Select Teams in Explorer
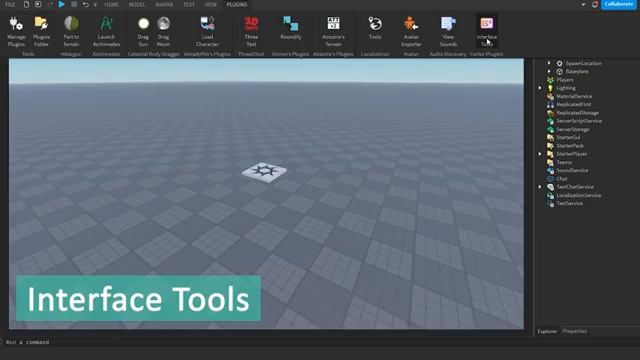Screen dimensions: 640x360 [x=564, y=162]
